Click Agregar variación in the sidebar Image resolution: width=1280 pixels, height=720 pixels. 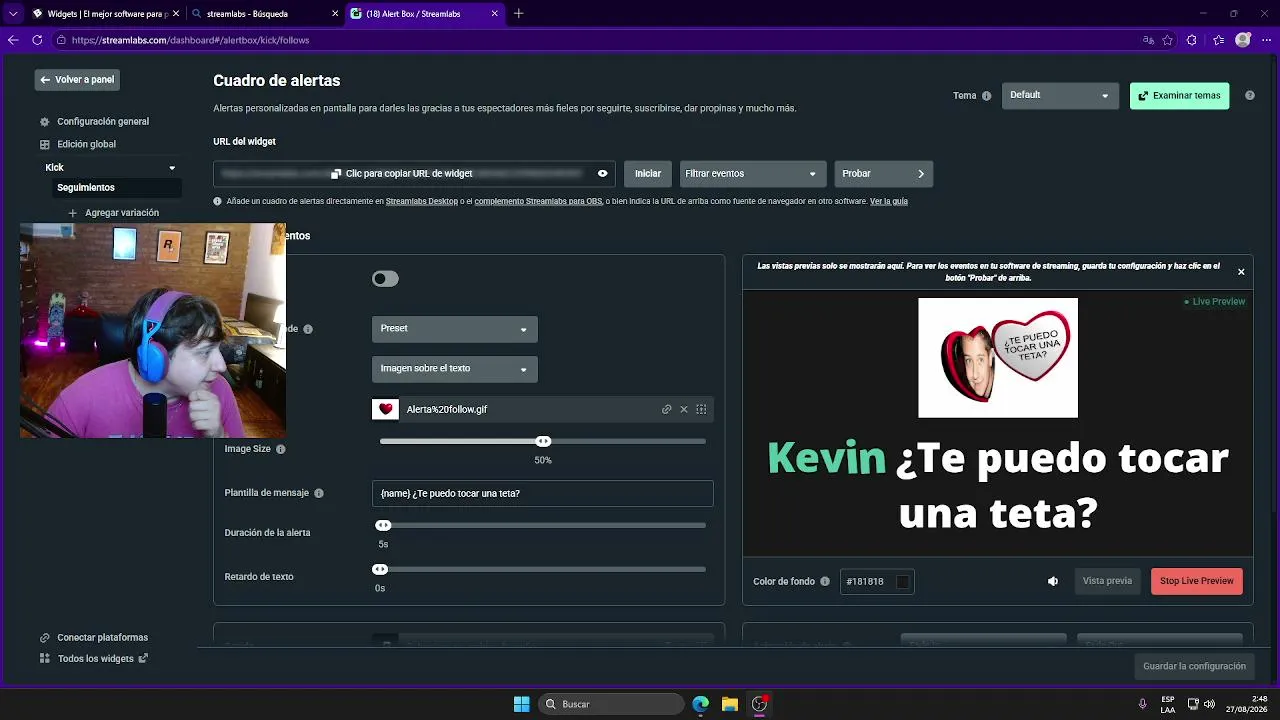pos(122,213)
